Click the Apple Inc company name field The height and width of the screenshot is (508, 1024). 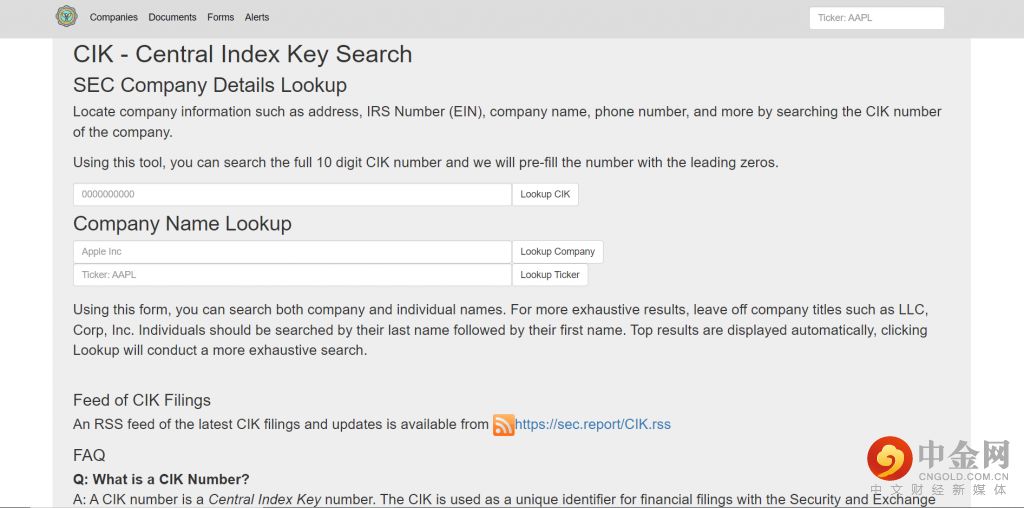292,252
